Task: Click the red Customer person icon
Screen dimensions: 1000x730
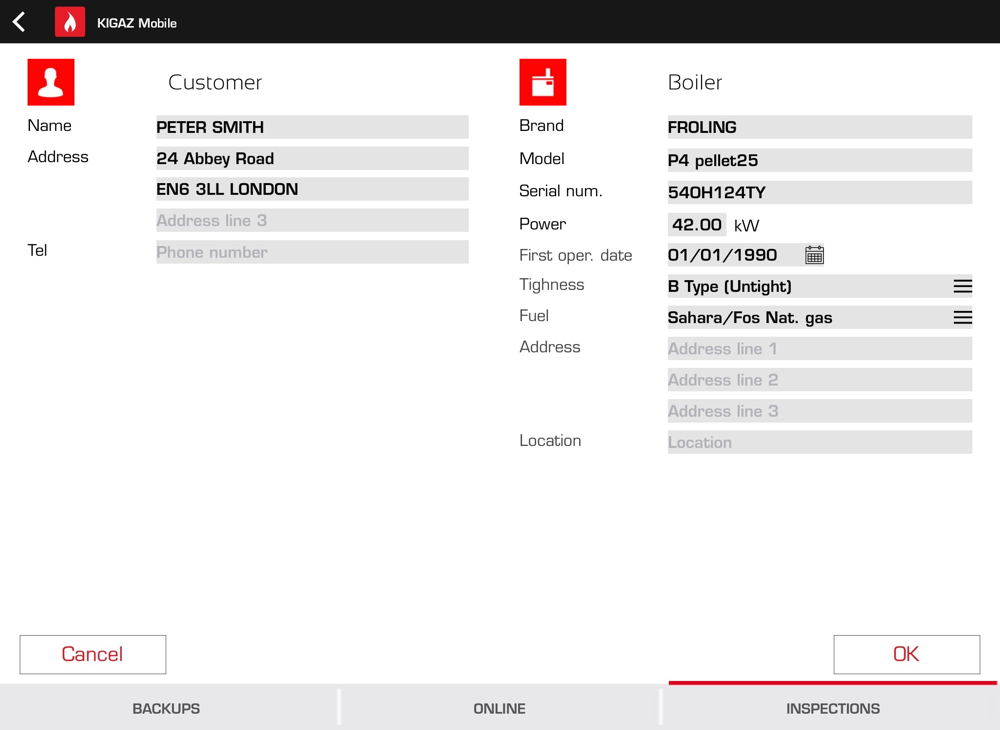Action: (51, 82)
